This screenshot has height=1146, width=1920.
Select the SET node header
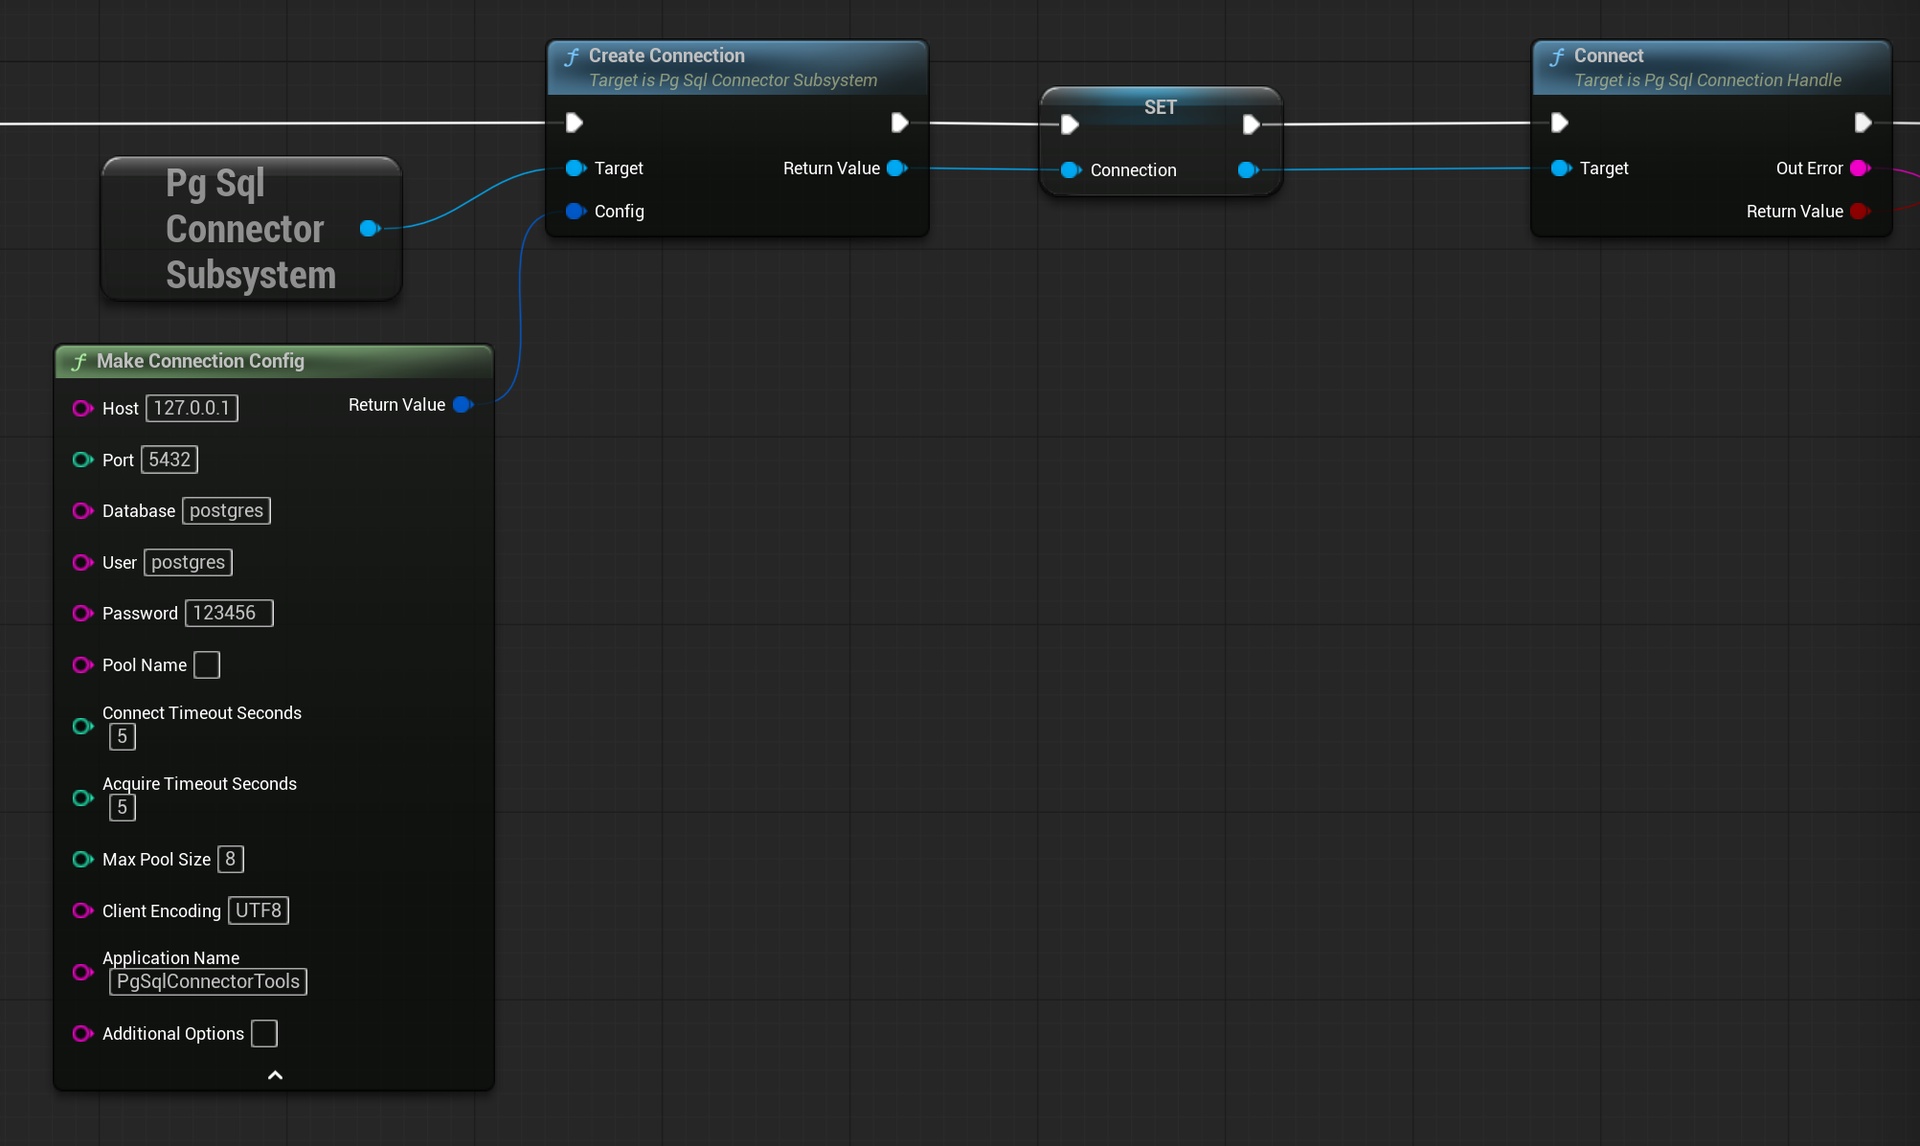(1160, 107)
